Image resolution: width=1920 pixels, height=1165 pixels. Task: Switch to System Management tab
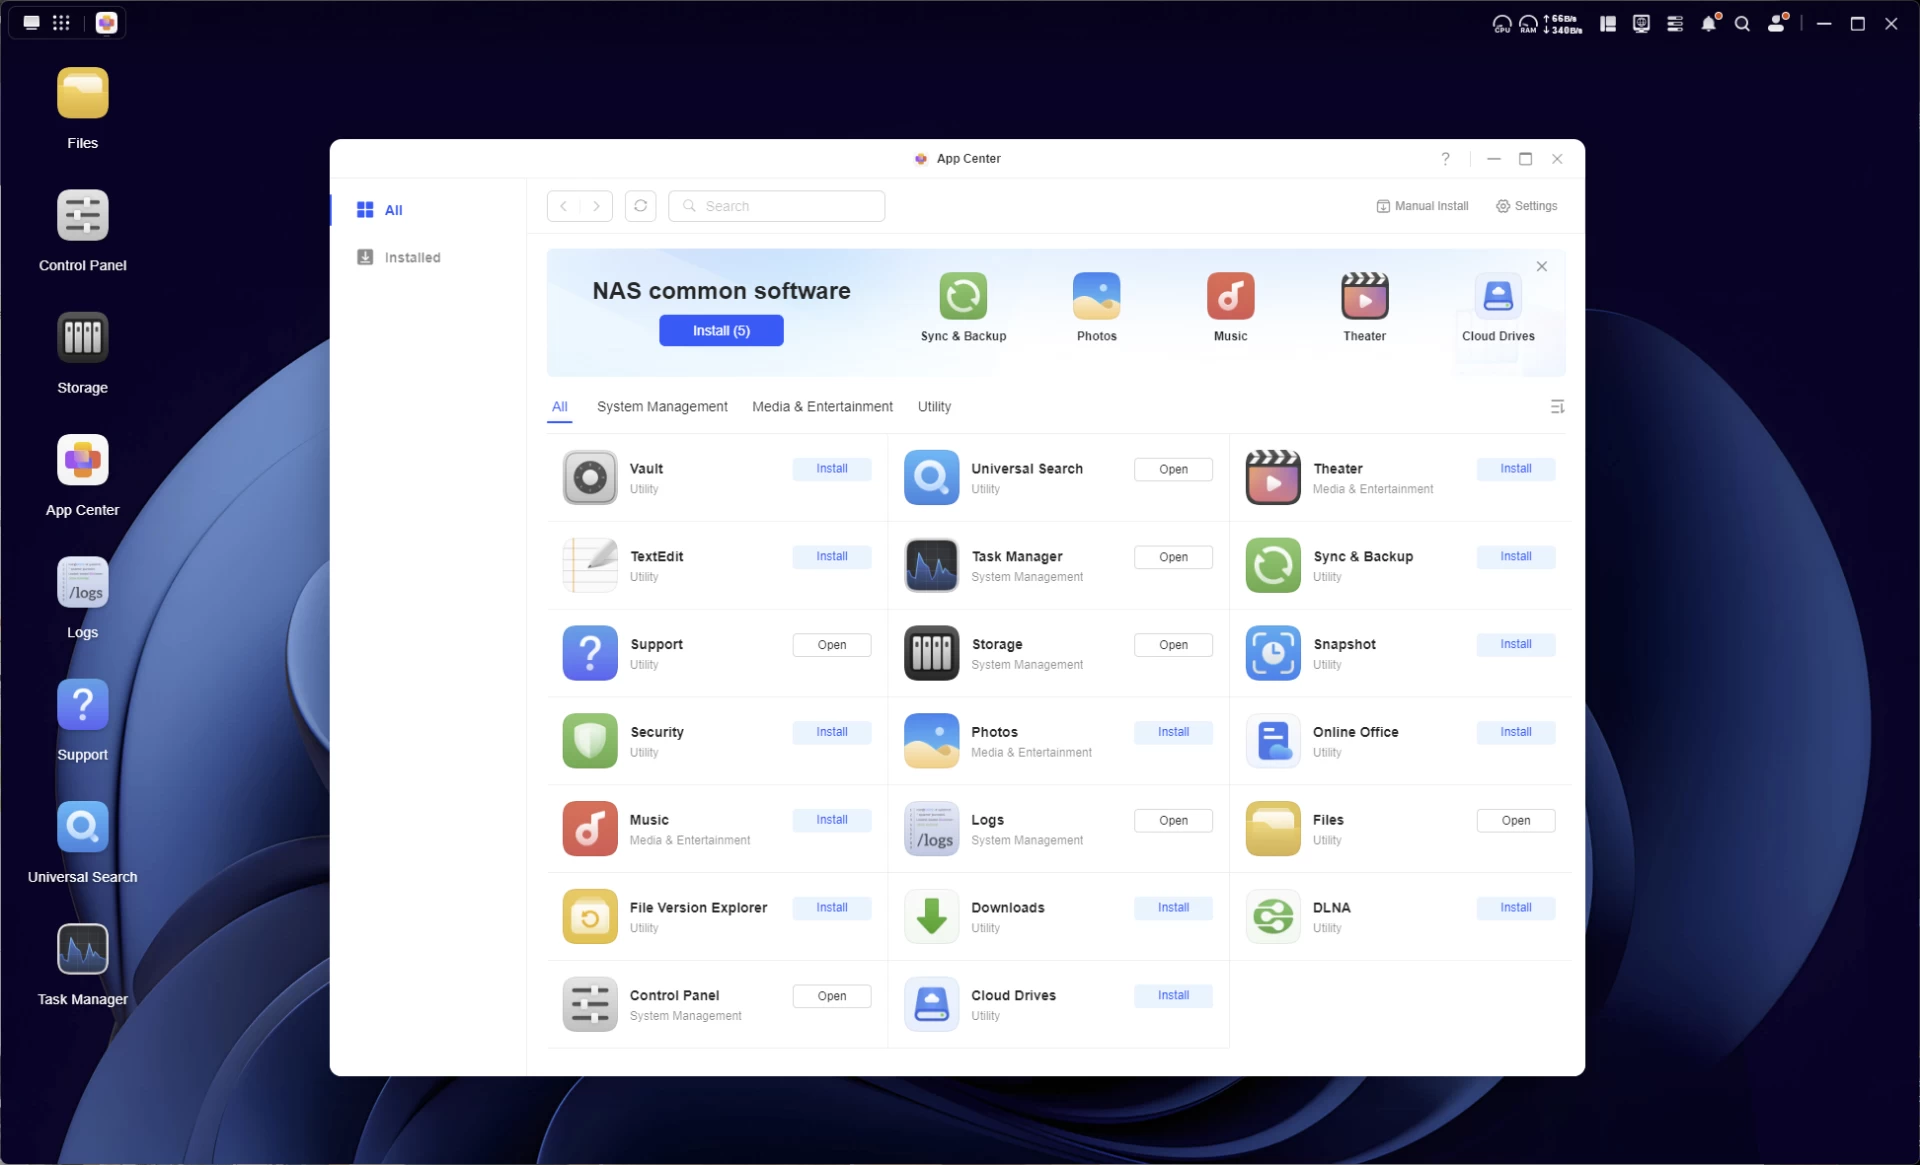[x=662, y=407]
